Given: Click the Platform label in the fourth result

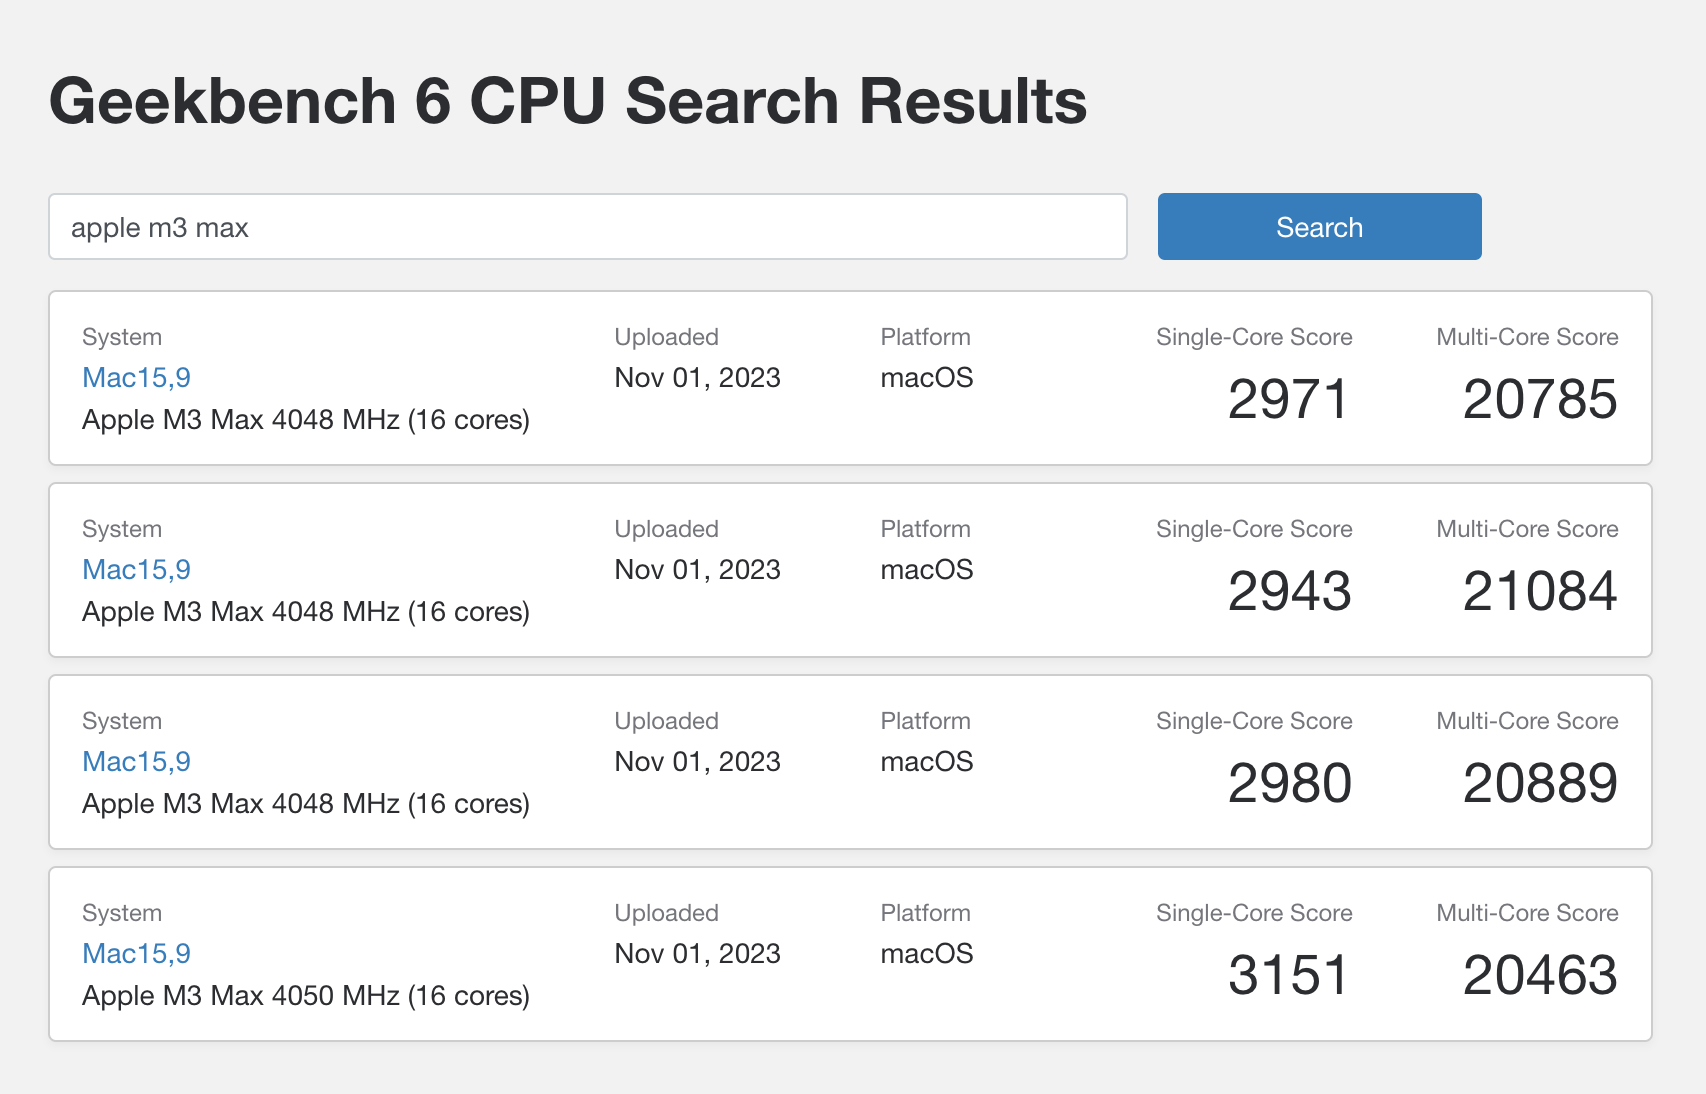Looking at the screenshot, I should 925,912.
